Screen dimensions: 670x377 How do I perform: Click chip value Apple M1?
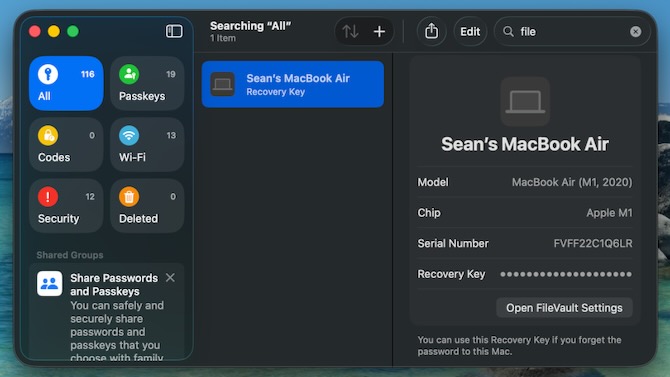point(609,213)
